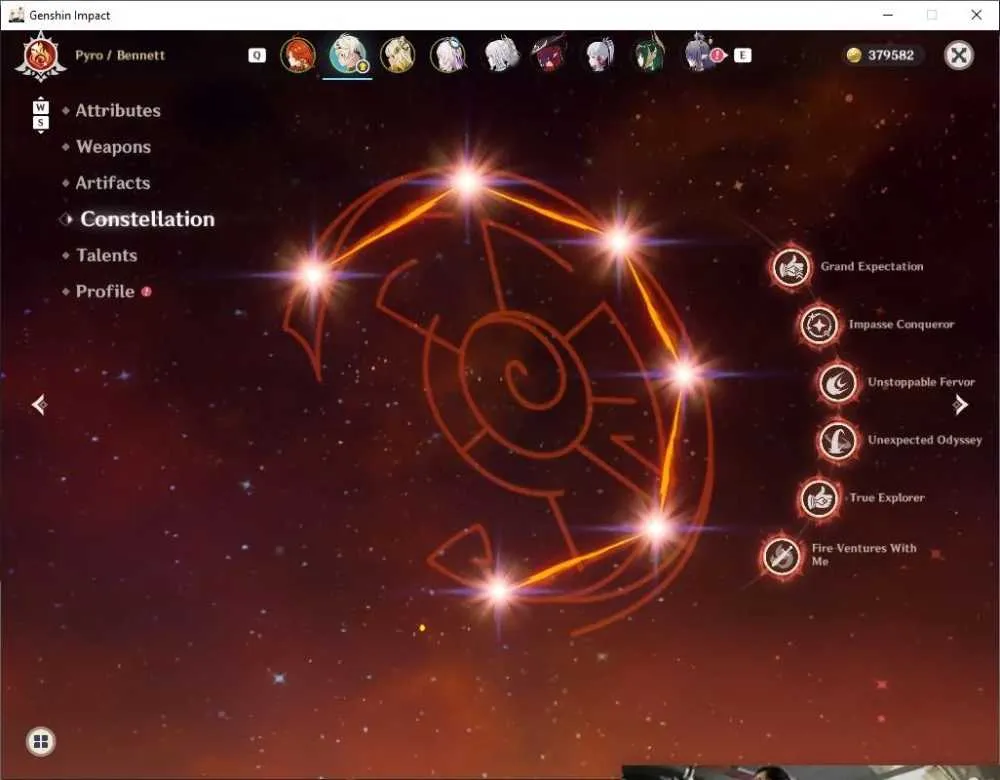
Task: Click the Q previous-character key button
Action: click(256, 55)
